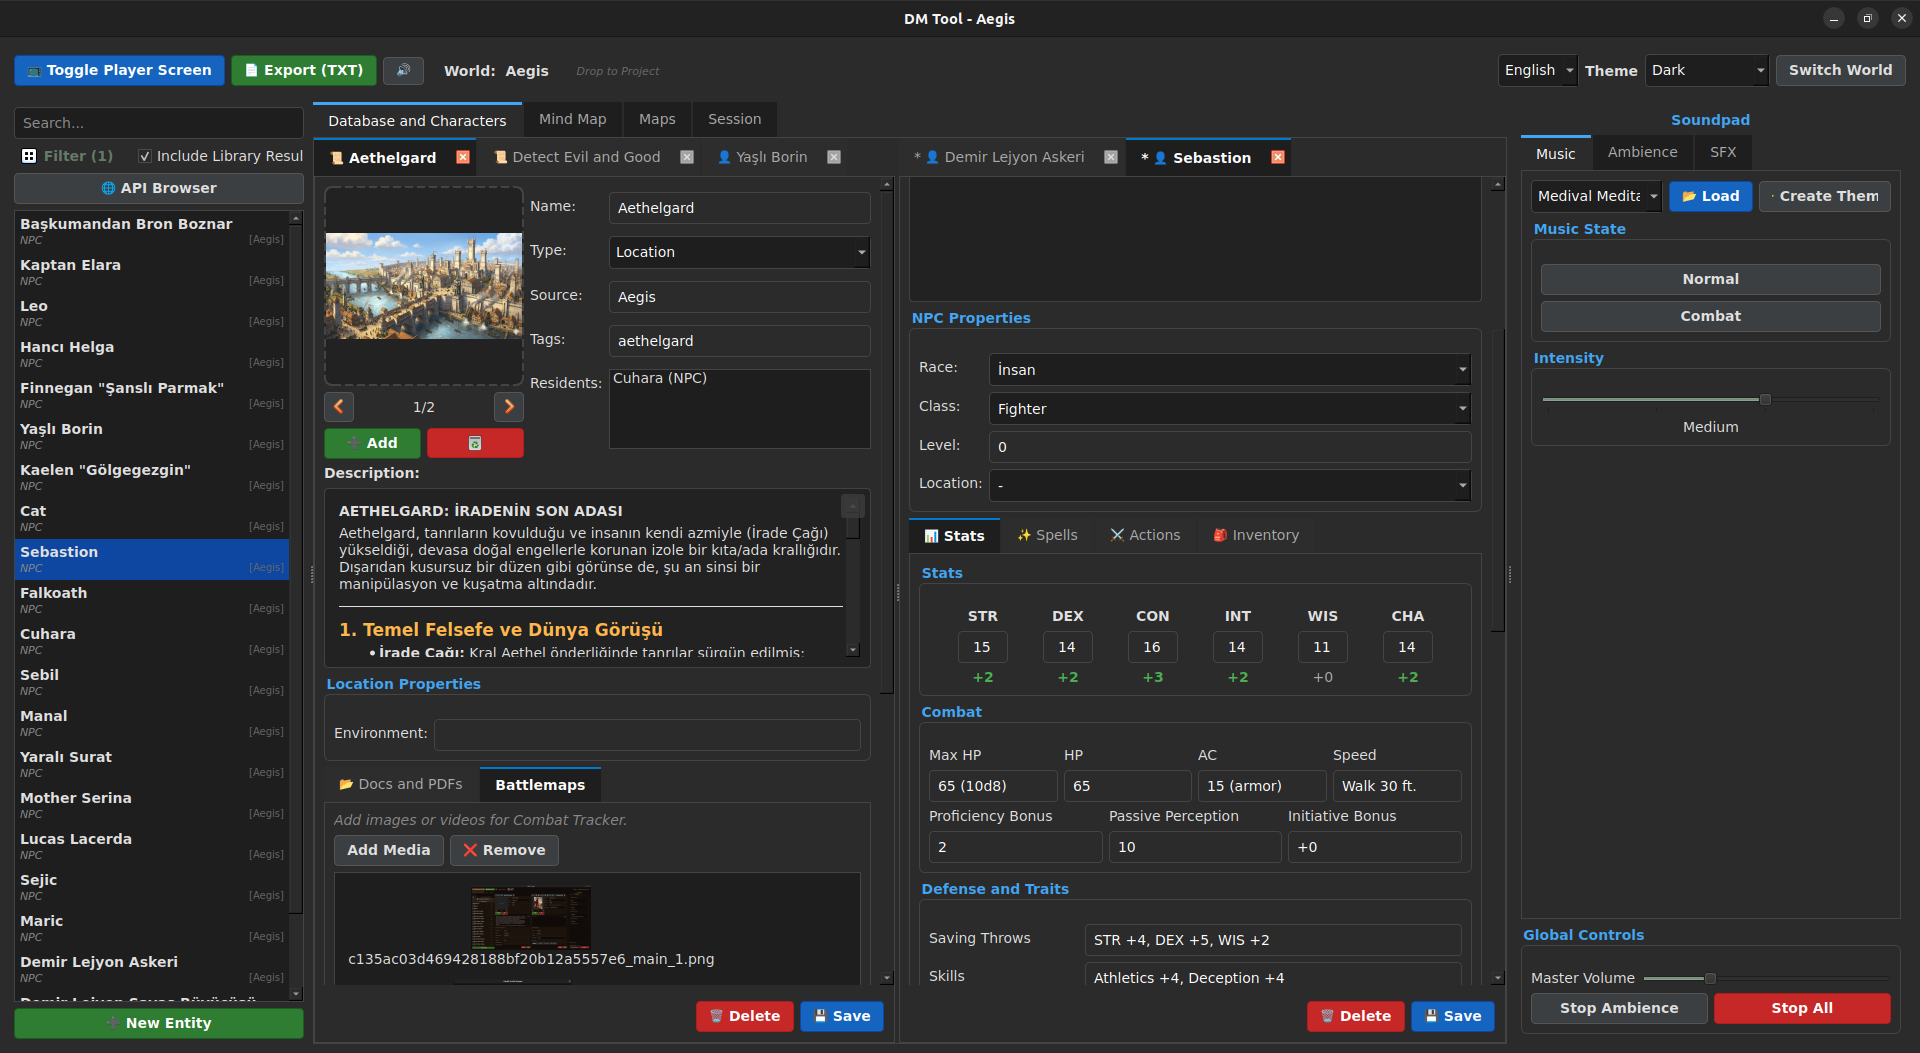
Task: Expand the Race dropdown showing İnsan
Action: tap(1229, 369)
